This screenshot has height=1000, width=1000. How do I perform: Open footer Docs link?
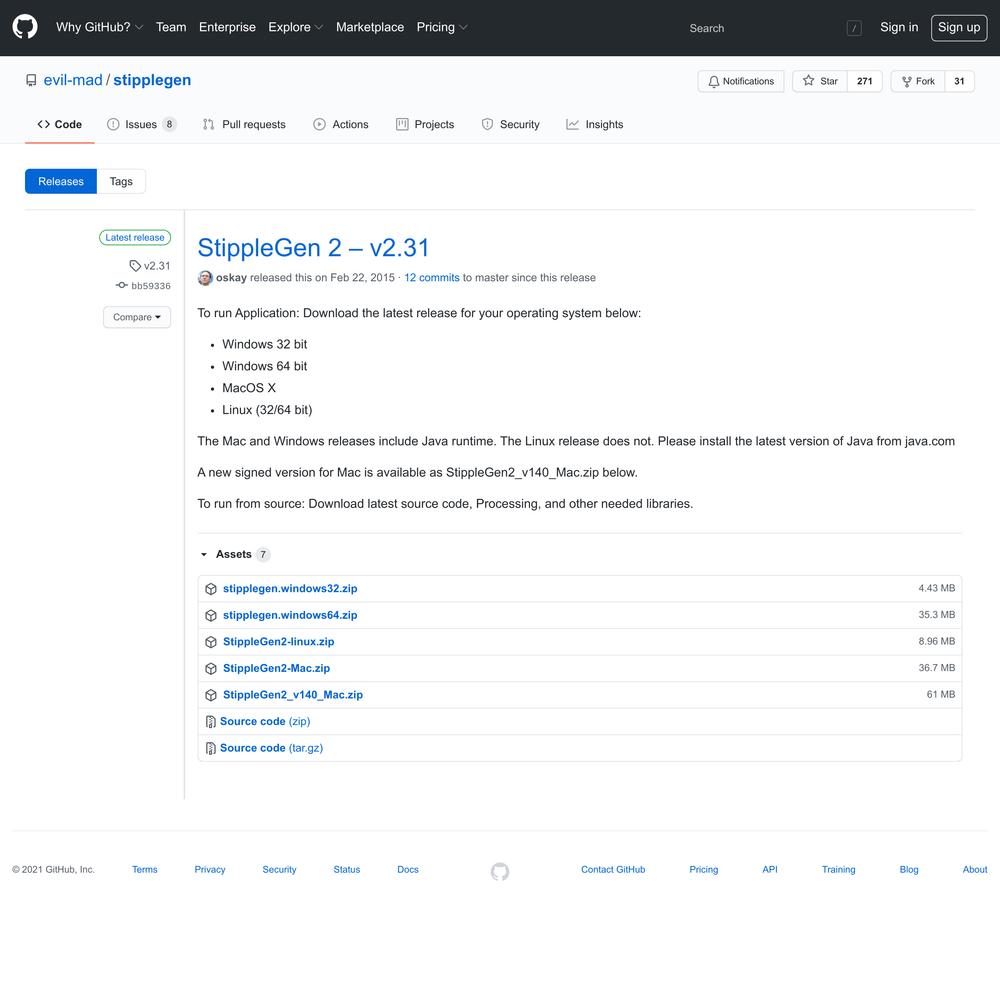point(408,869)
